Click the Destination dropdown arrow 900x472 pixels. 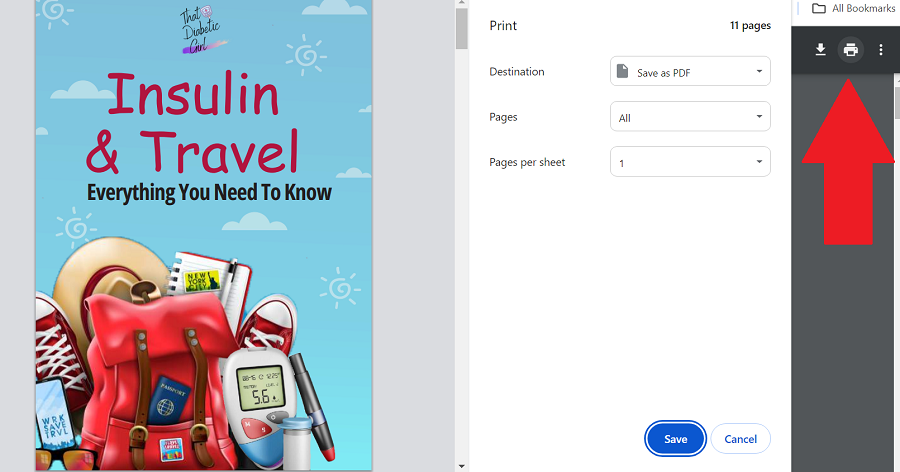[759, 71]
